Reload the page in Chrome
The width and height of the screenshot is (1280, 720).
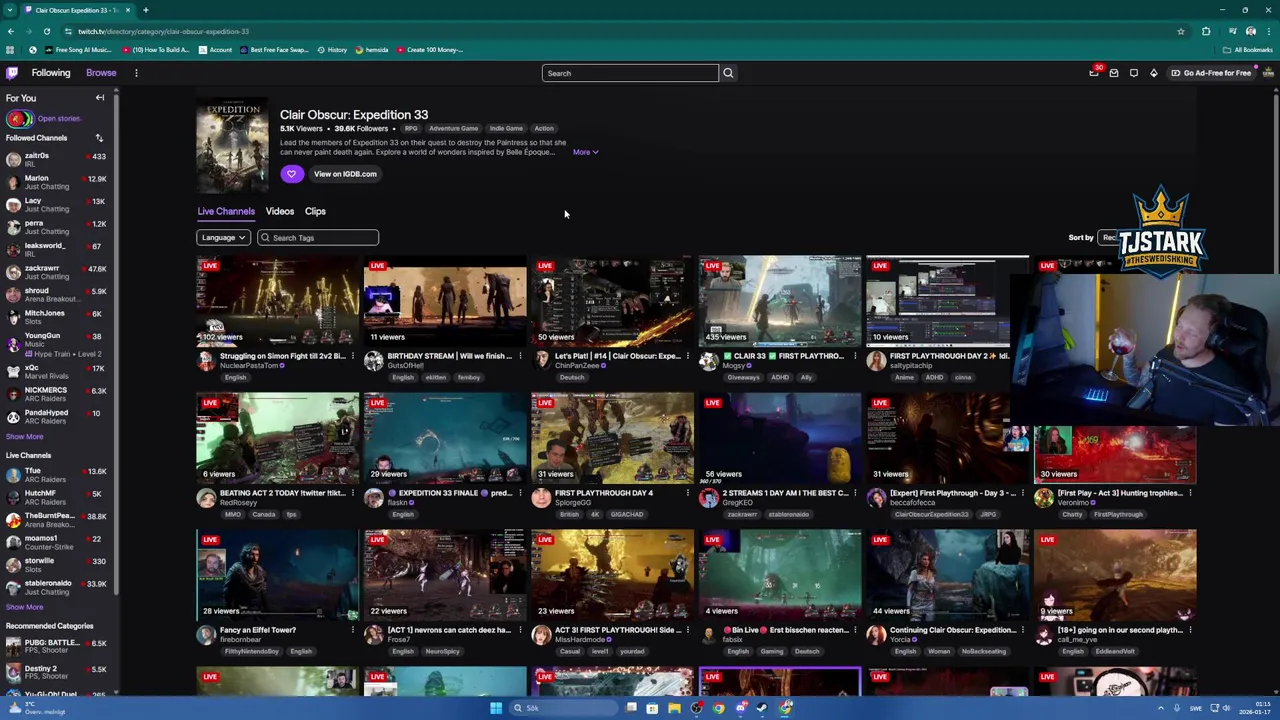pyautogui.click(x=47, y=31)
